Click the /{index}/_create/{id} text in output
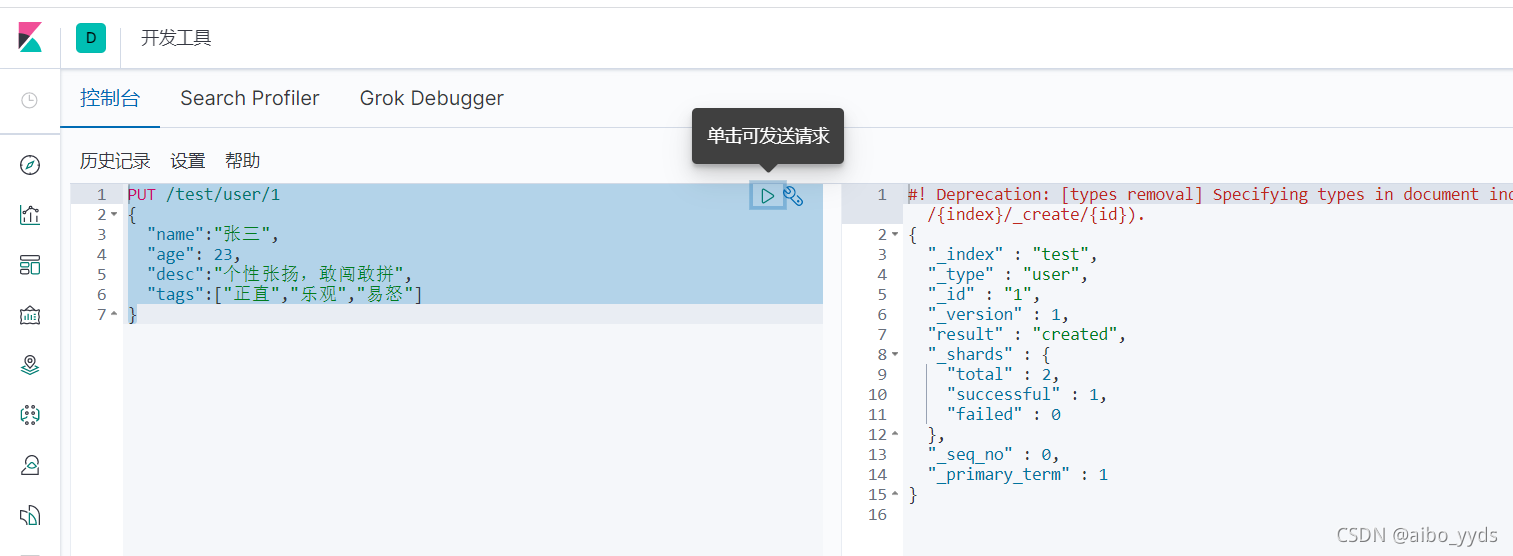Screen dimensions: 1513x556 click(1036, 214)
